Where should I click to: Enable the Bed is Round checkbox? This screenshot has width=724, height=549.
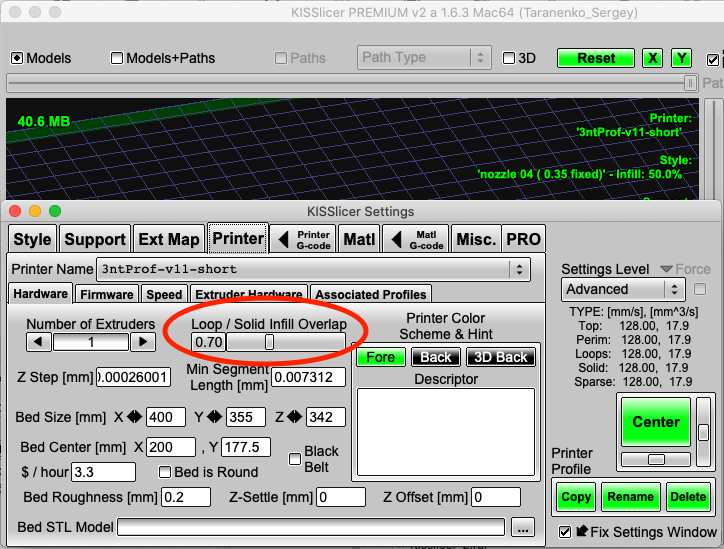(166, 472)
